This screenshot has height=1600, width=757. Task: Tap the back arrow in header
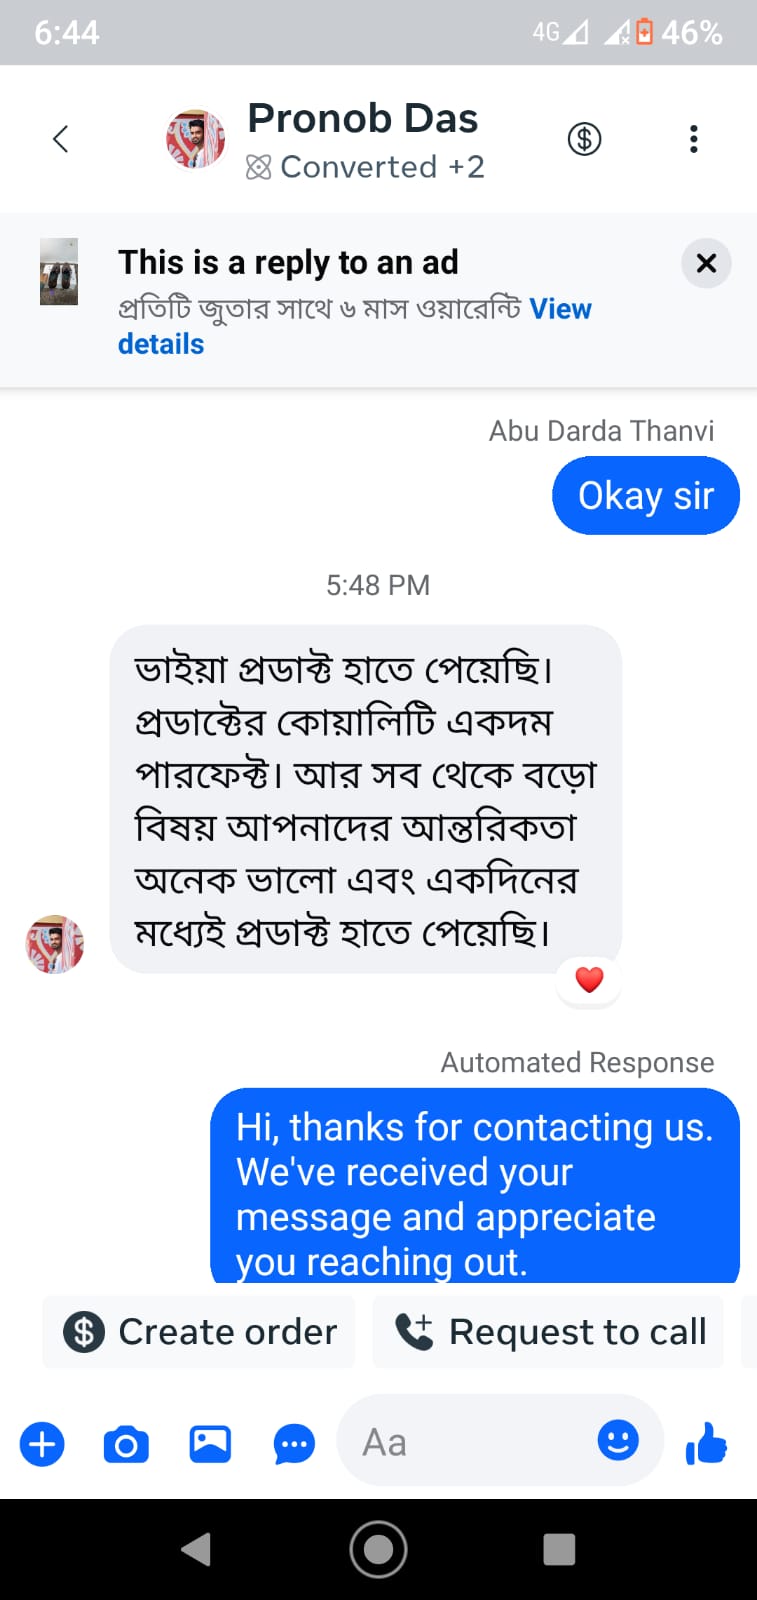point(61,139)
